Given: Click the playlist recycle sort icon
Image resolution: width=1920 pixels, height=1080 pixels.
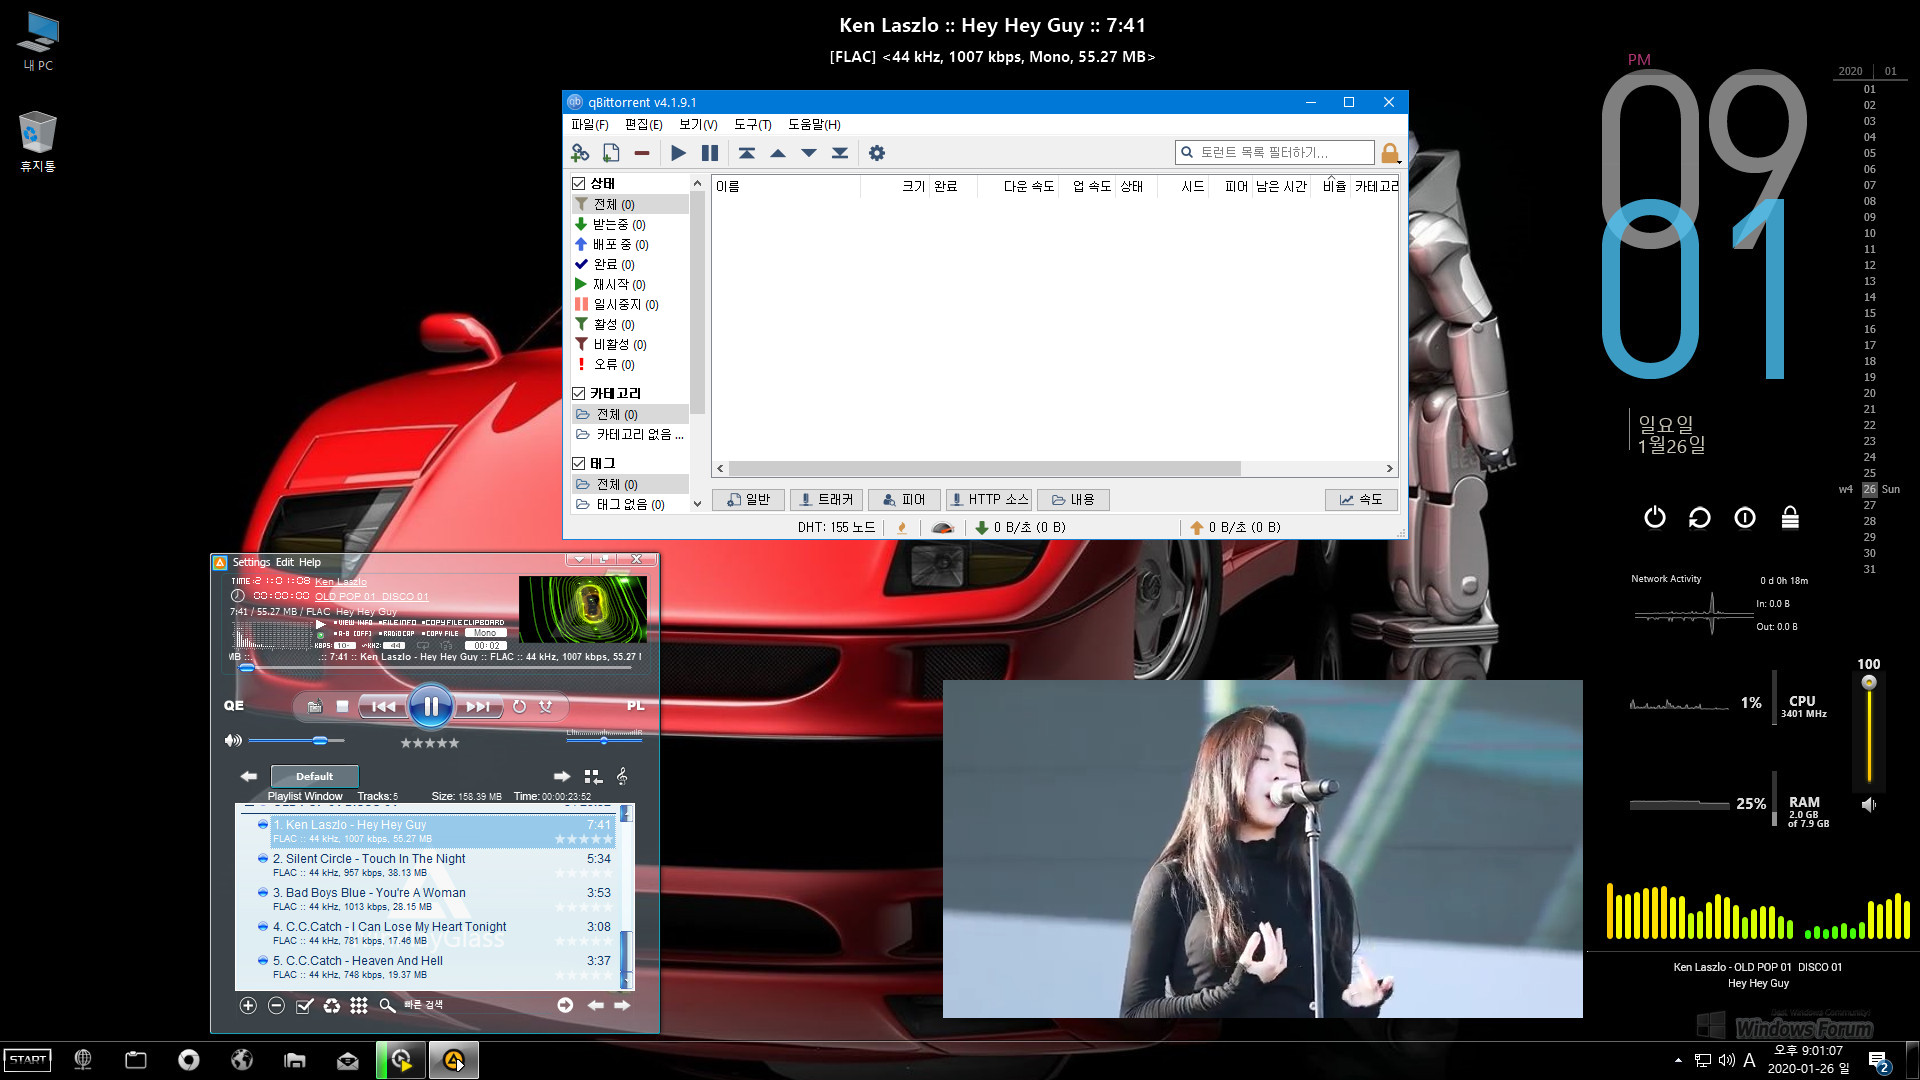Looking at the screenshot, I should [x=331, y=1005].
